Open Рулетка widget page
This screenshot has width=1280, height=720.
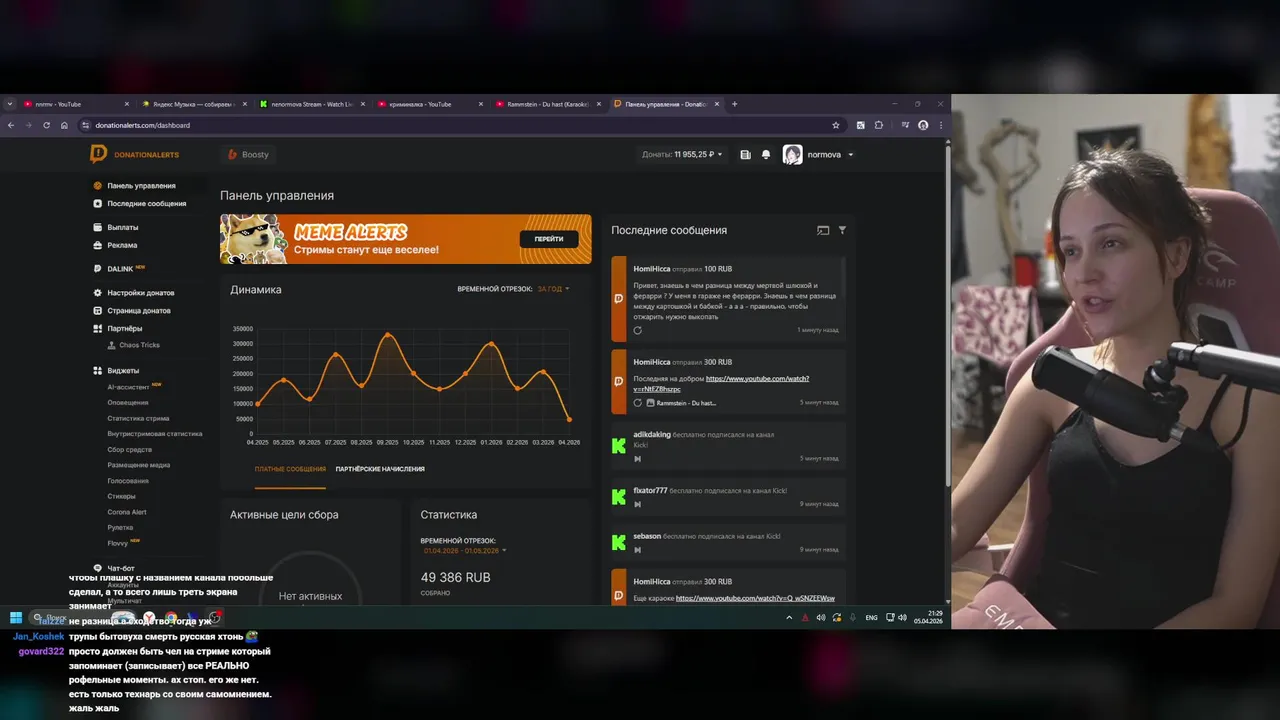point(120,528)
